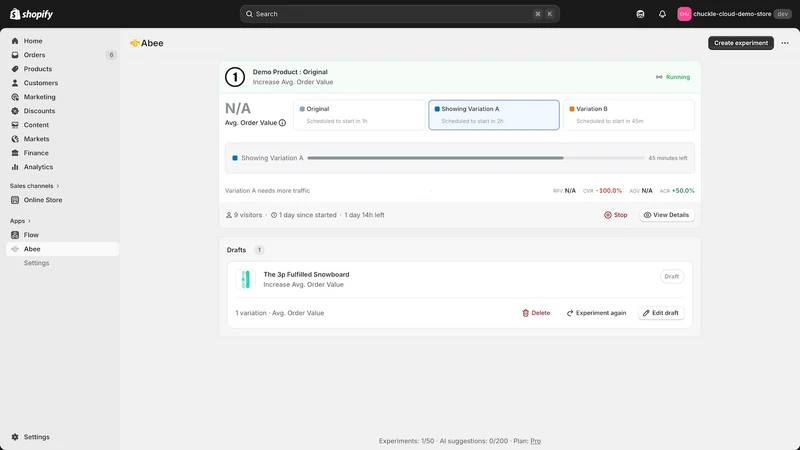Click the blue swatch beside progress bar
Viewport: 800px width, 450px height.
point(235,158)
